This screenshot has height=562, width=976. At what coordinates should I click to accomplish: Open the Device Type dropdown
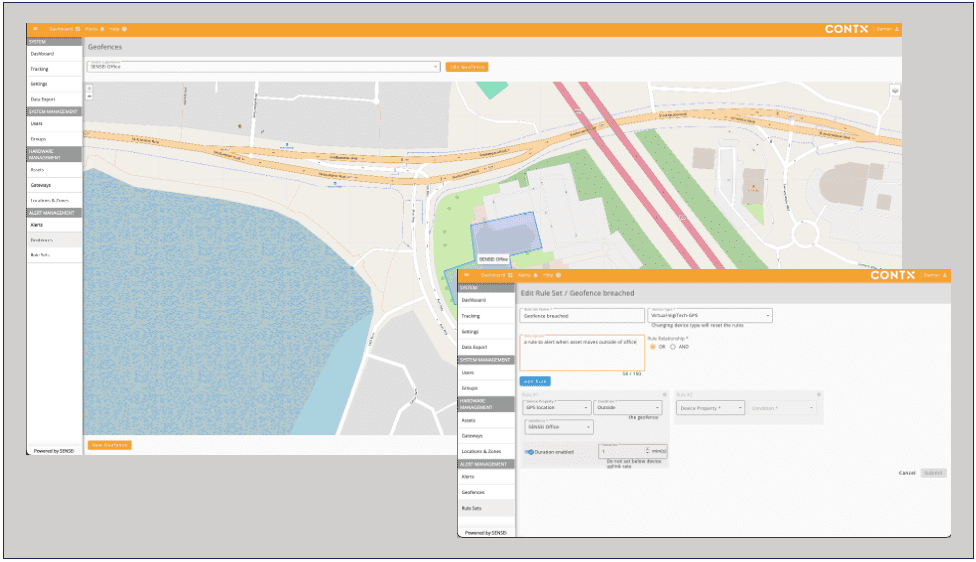710,315
